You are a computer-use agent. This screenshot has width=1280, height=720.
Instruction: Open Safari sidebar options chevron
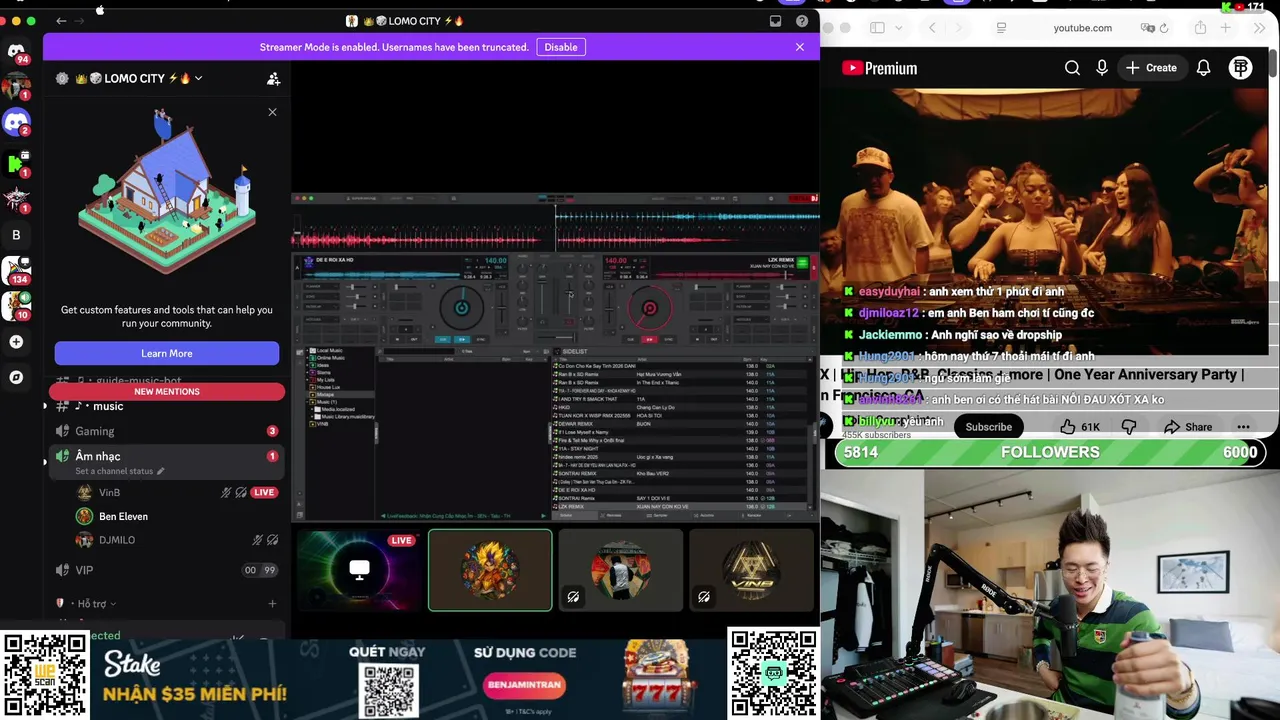click(x=899, y=28)
